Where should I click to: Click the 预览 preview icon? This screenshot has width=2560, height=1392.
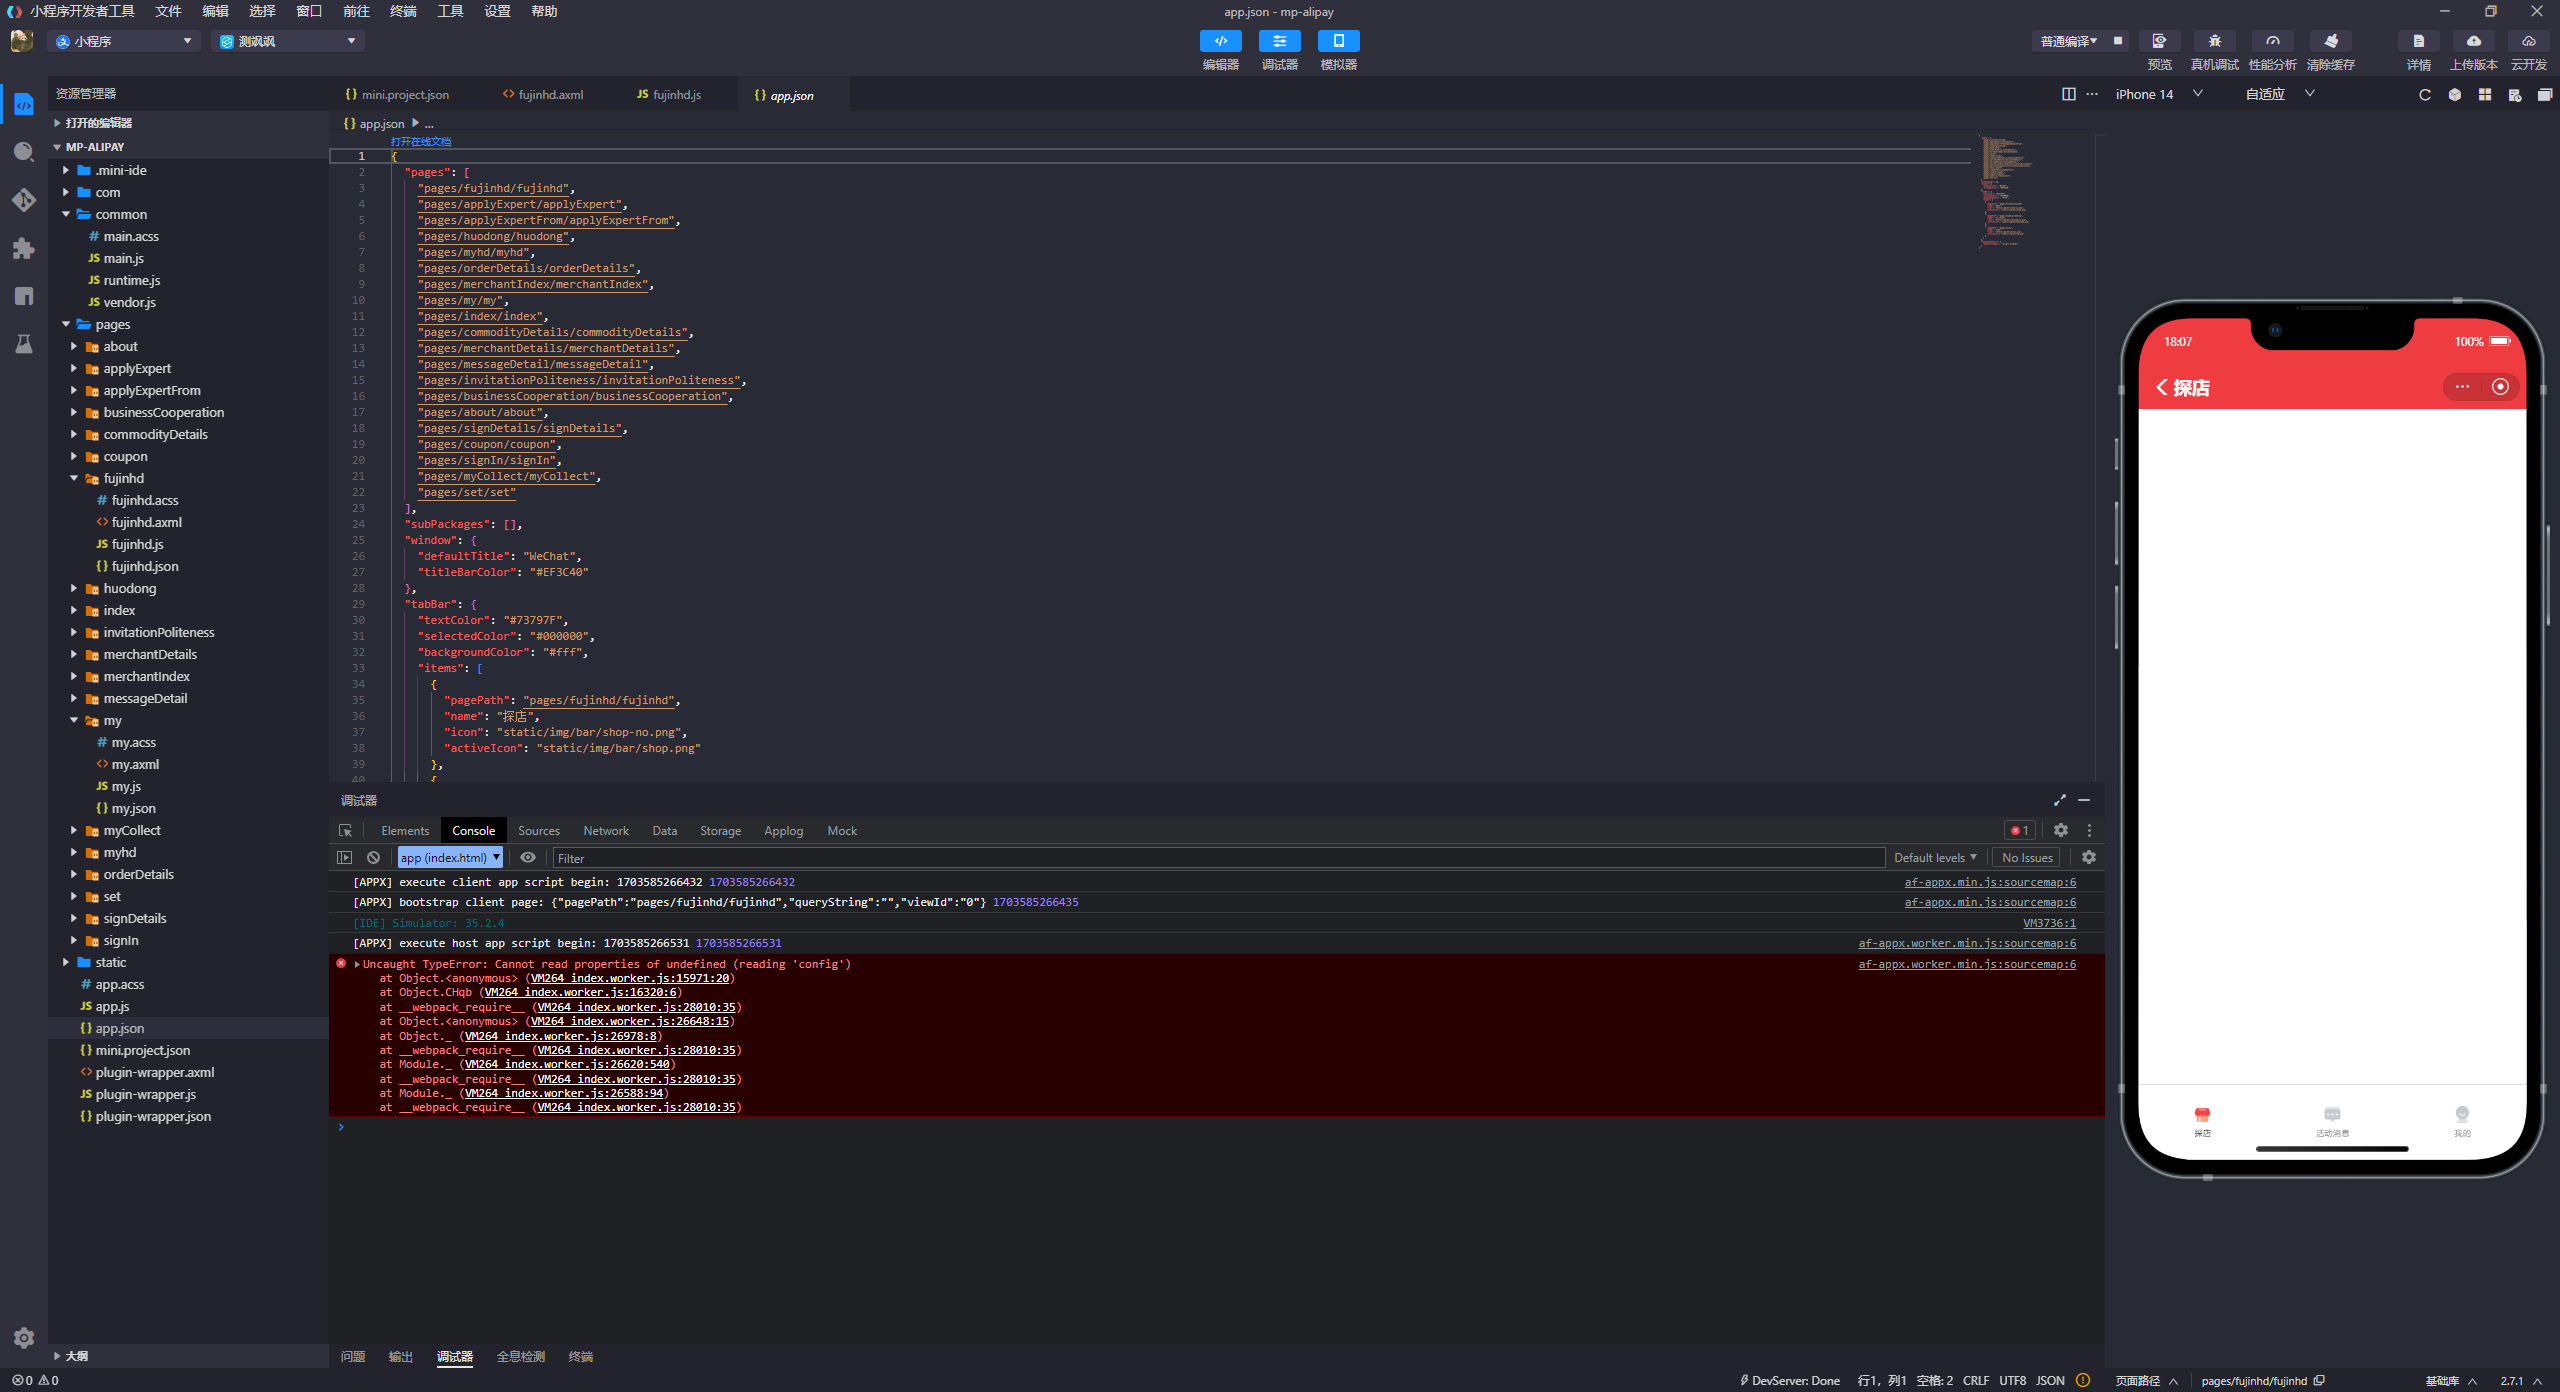click(x=2159, y=41)
